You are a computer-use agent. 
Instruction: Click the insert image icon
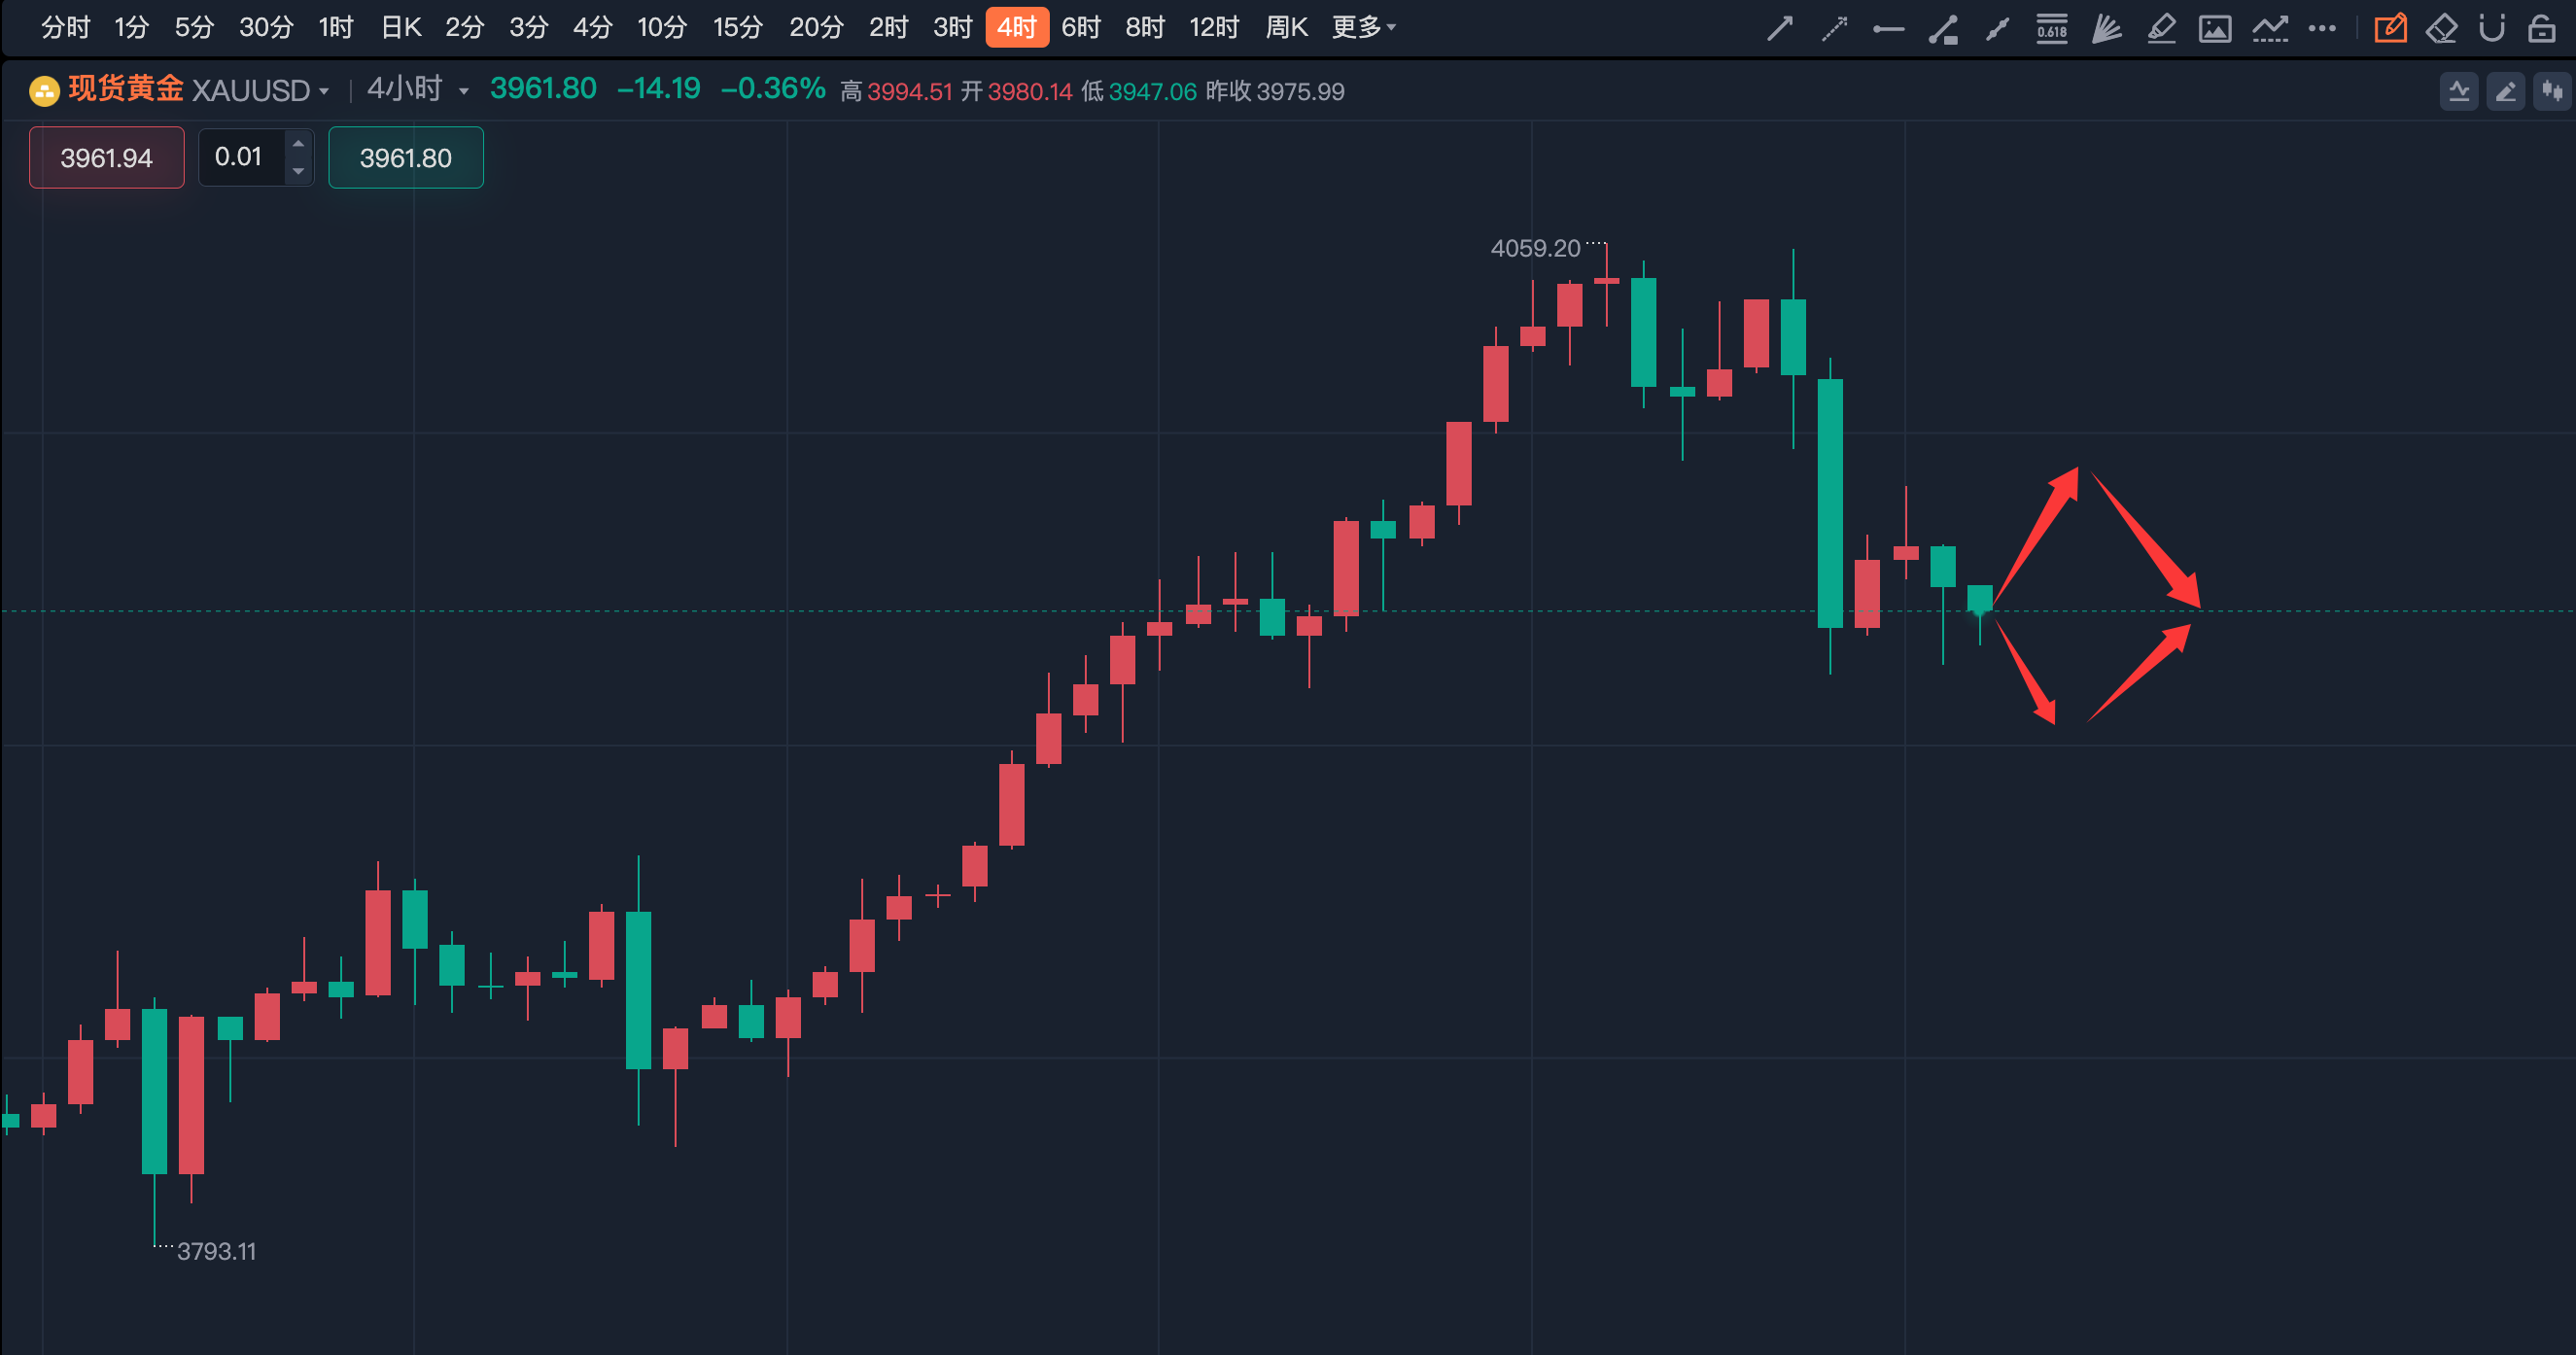click(2215, 28)
